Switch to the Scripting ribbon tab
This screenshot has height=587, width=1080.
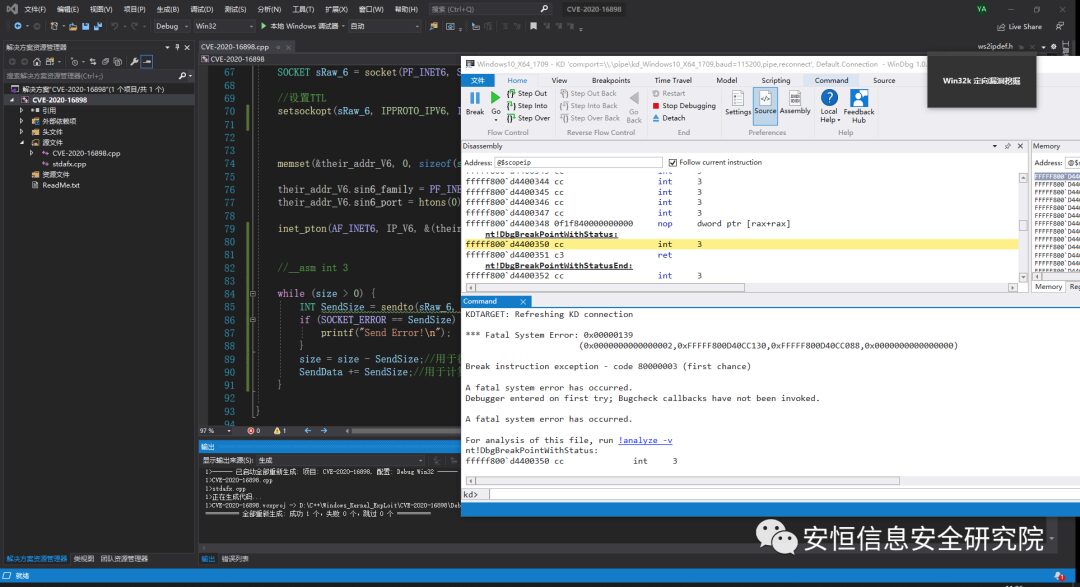tap(776, 81)
